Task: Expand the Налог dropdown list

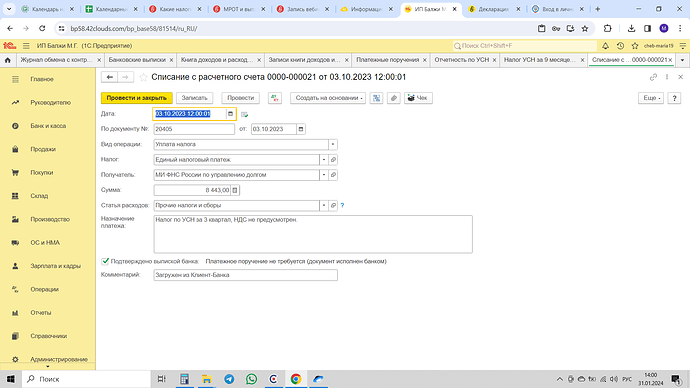Action: 324,160
